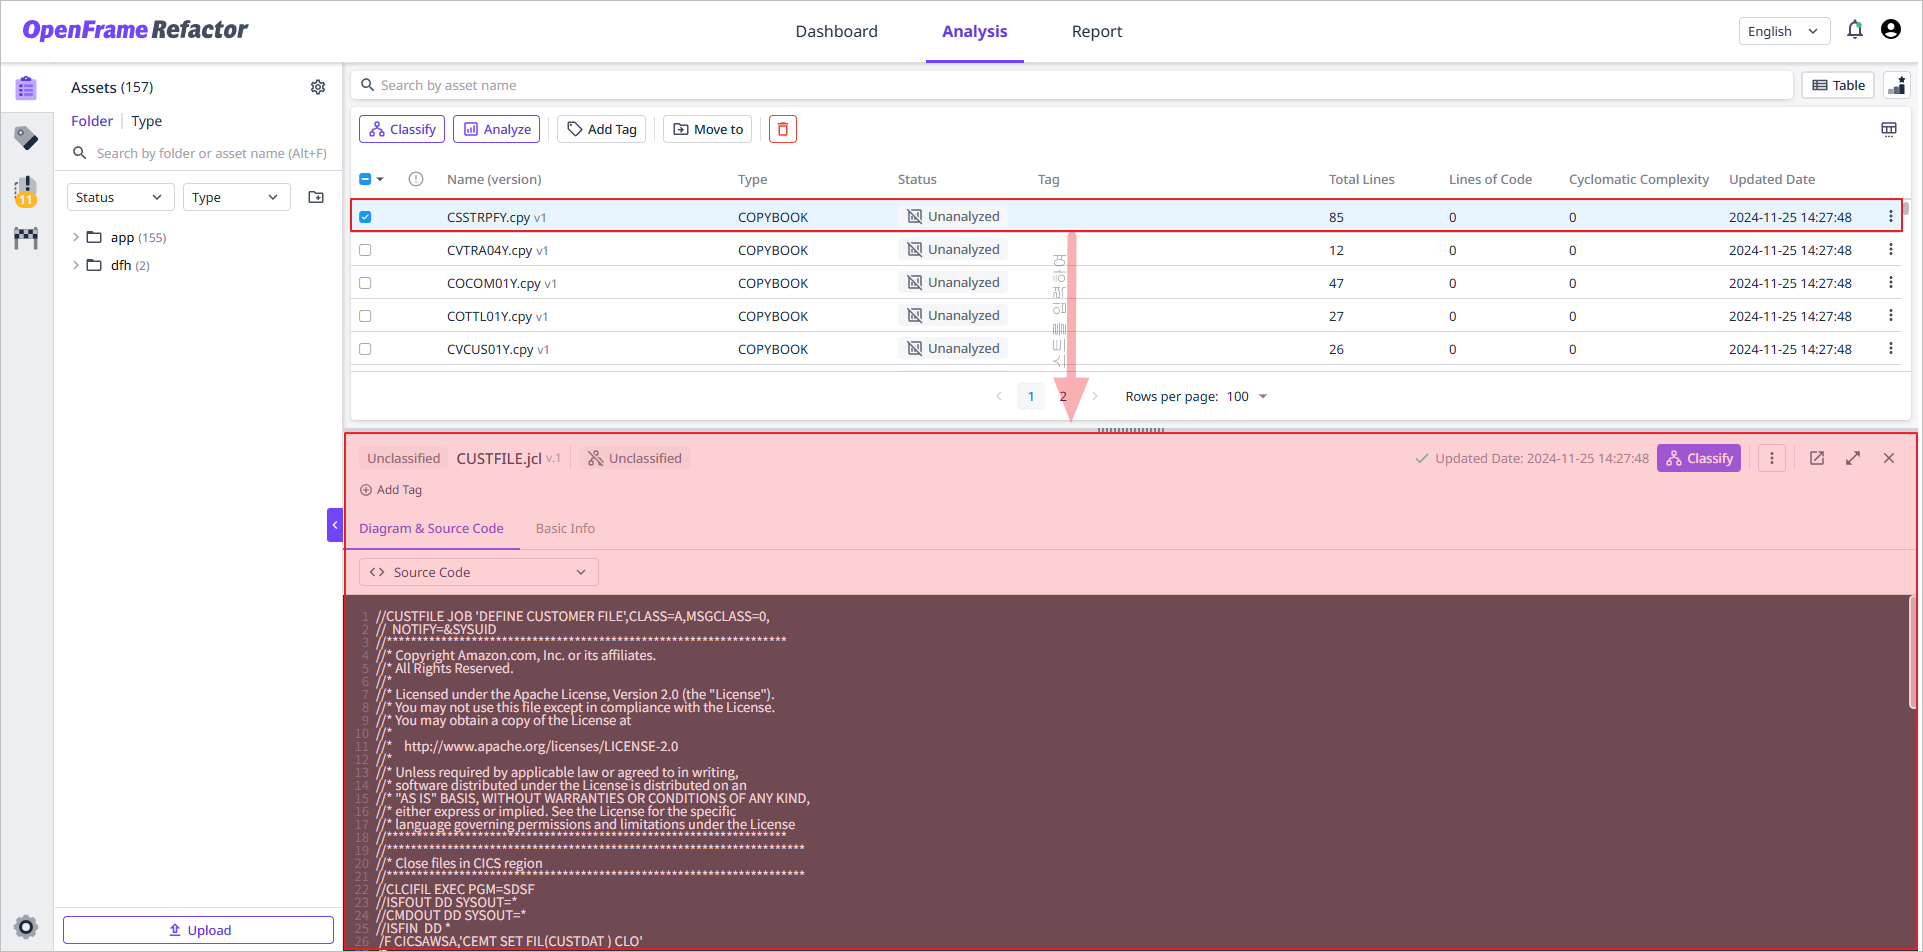Check the COTTL01Y.cpy row checkbox
This screenshot has width=1923, height=952.
(x=365, y=316)
